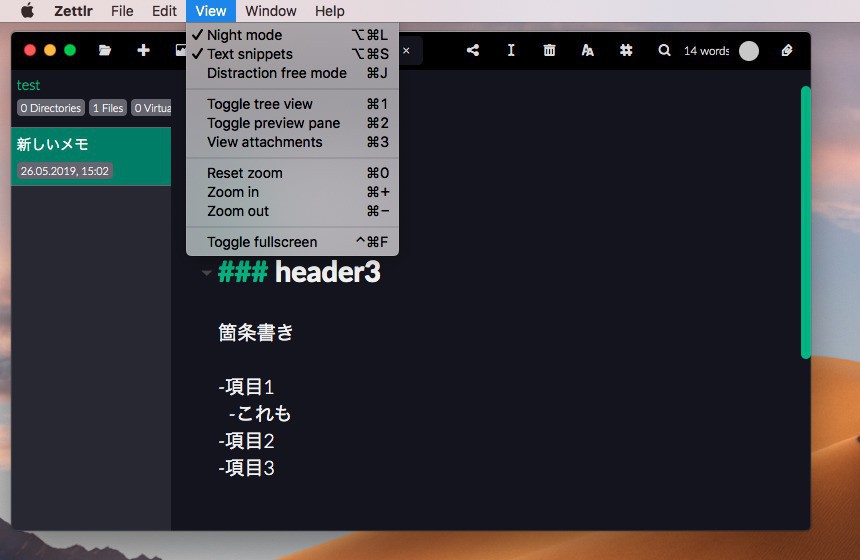
Task: Select Toggle fullscreen
Action: point(292,242)
